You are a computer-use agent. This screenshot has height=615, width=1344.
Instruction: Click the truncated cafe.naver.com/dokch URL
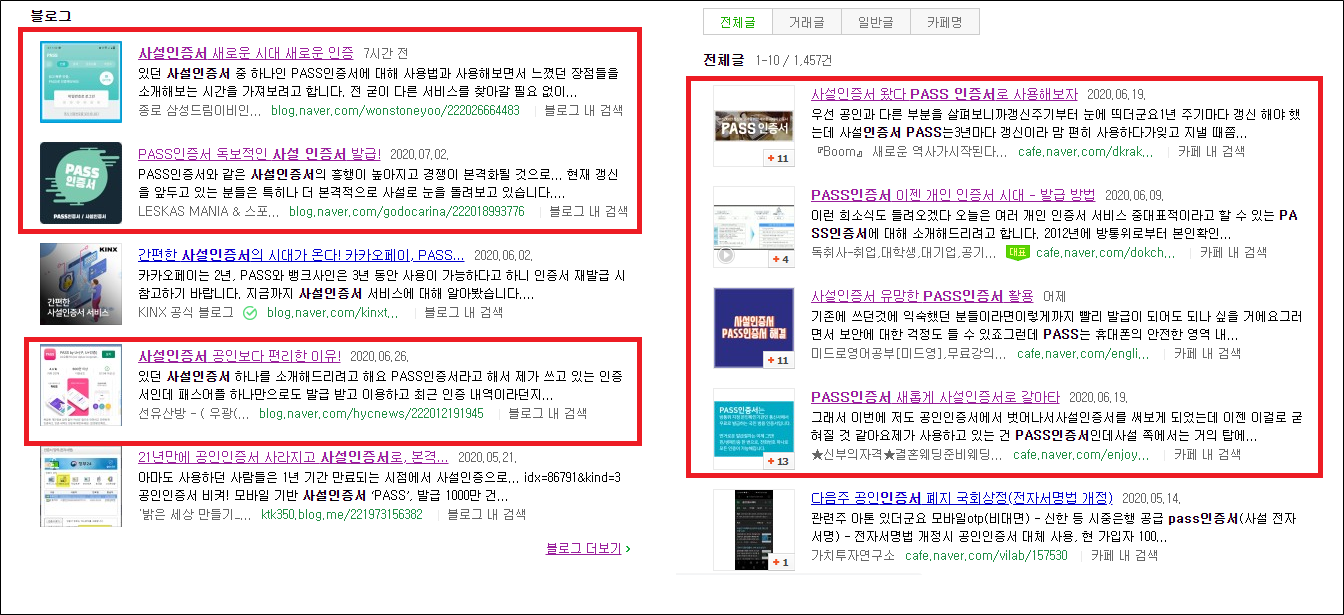tap(1105, 253)
